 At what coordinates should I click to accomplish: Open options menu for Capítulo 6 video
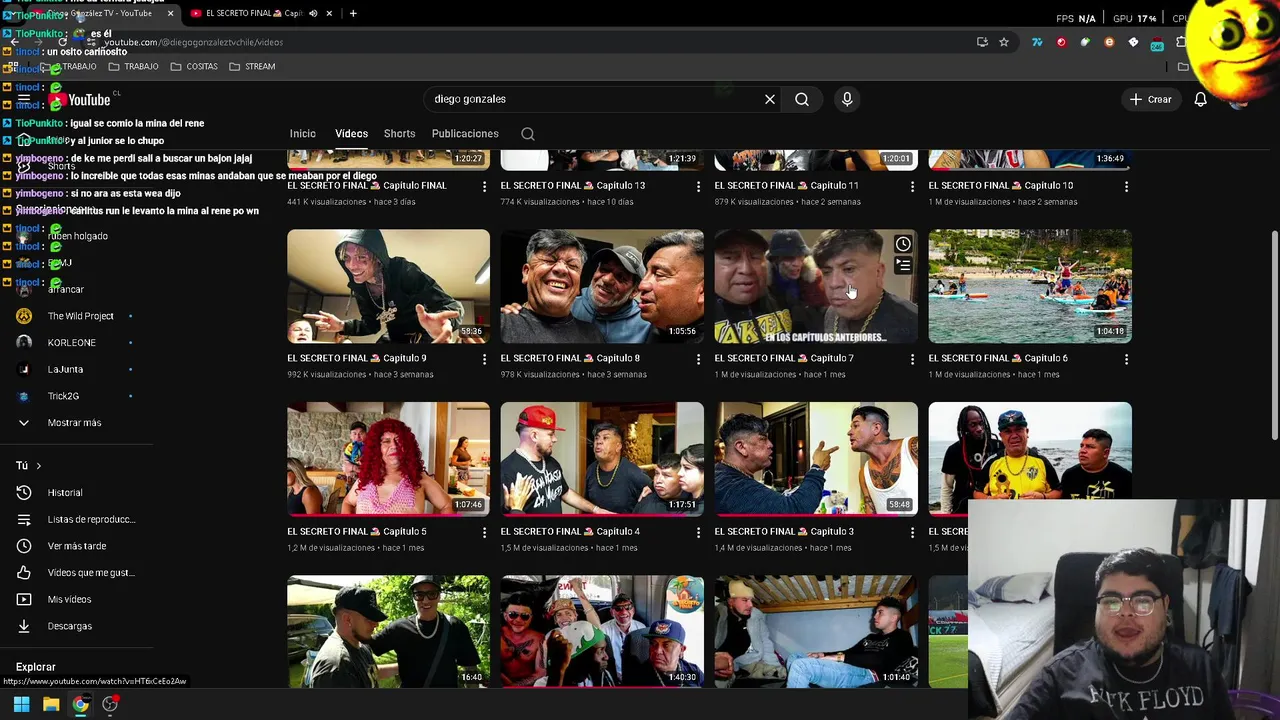point(1126,359)
